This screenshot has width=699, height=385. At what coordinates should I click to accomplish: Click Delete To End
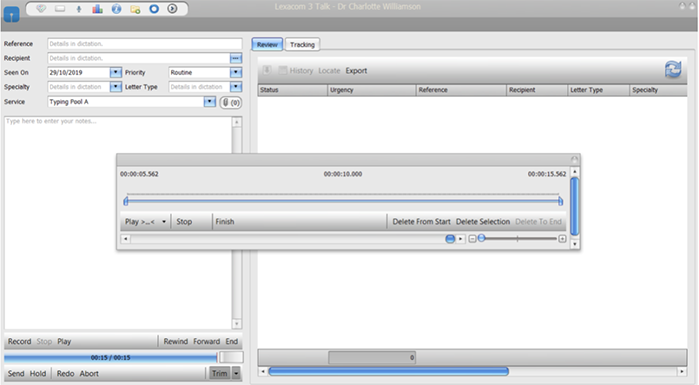click(539, 221)
